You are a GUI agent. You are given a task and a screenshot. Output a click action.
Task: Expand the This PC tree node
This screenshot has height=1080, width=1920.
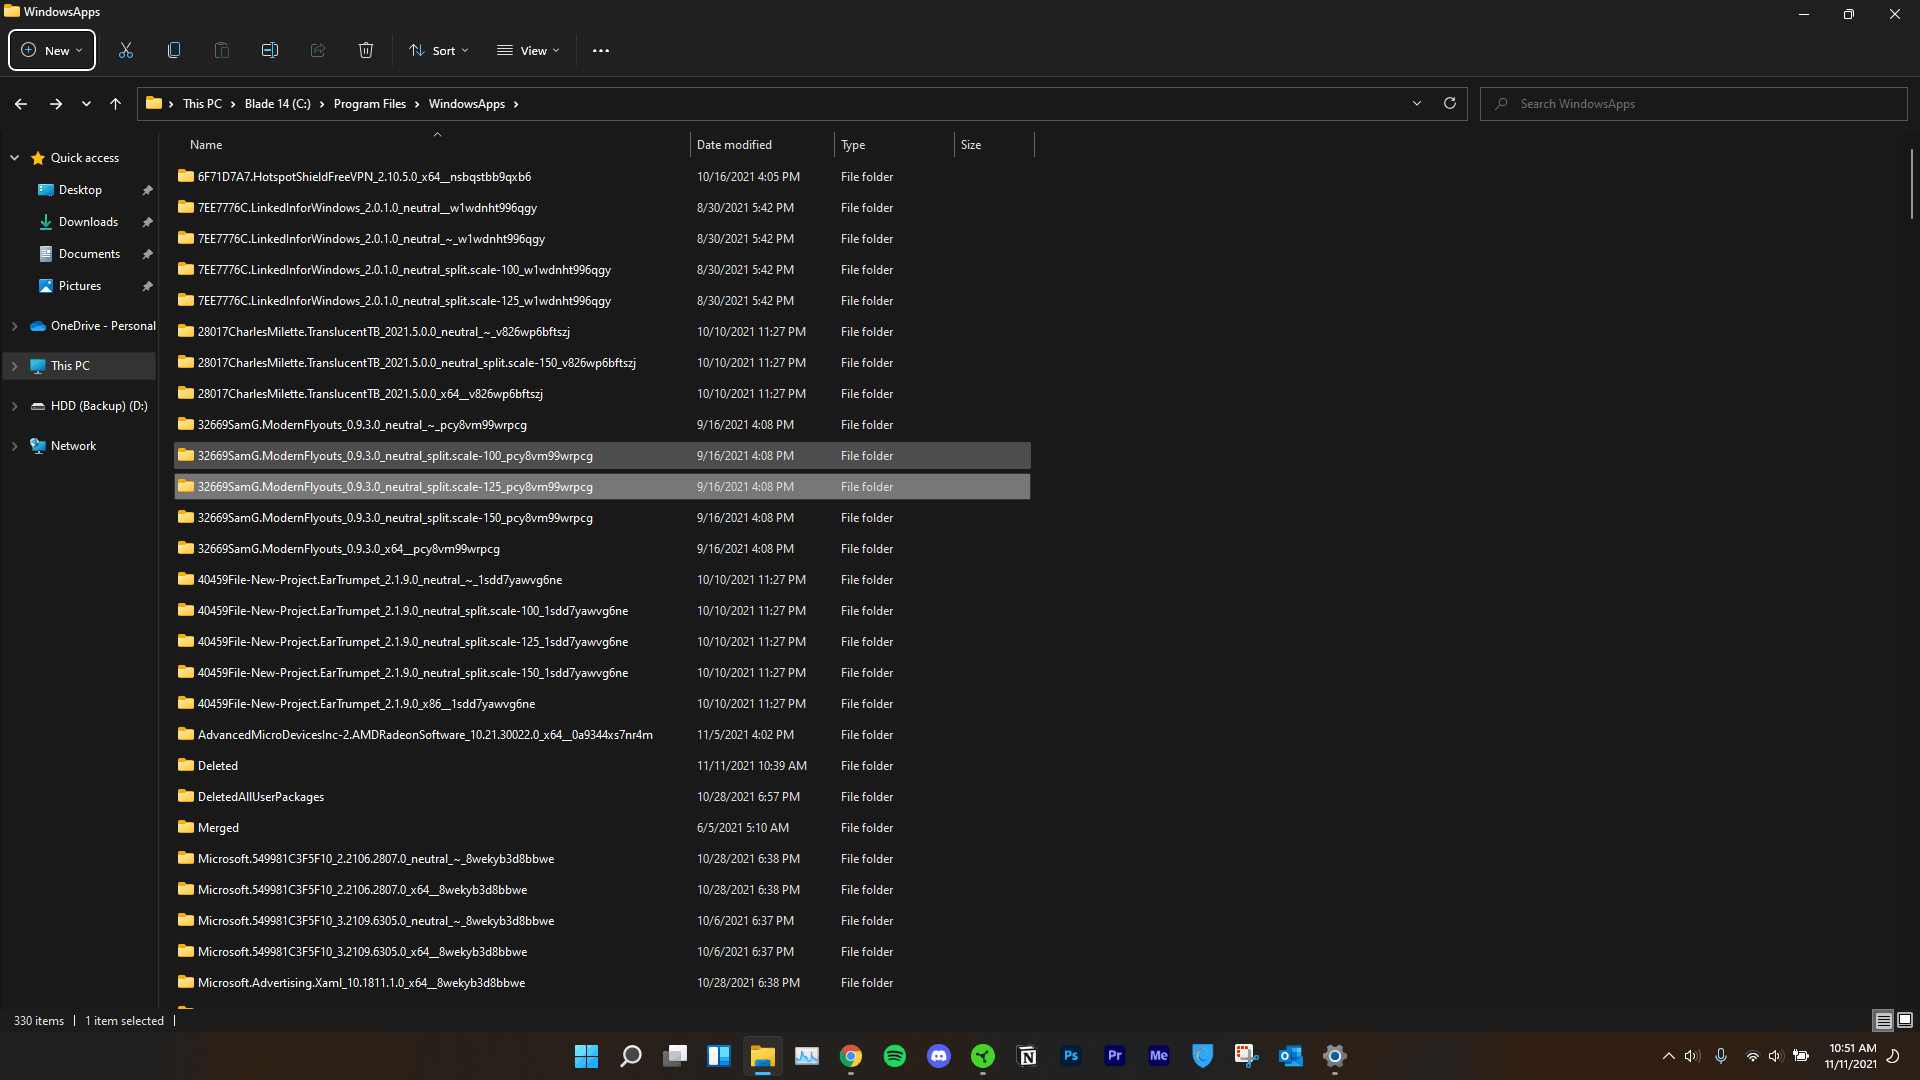tap(15, 366)
